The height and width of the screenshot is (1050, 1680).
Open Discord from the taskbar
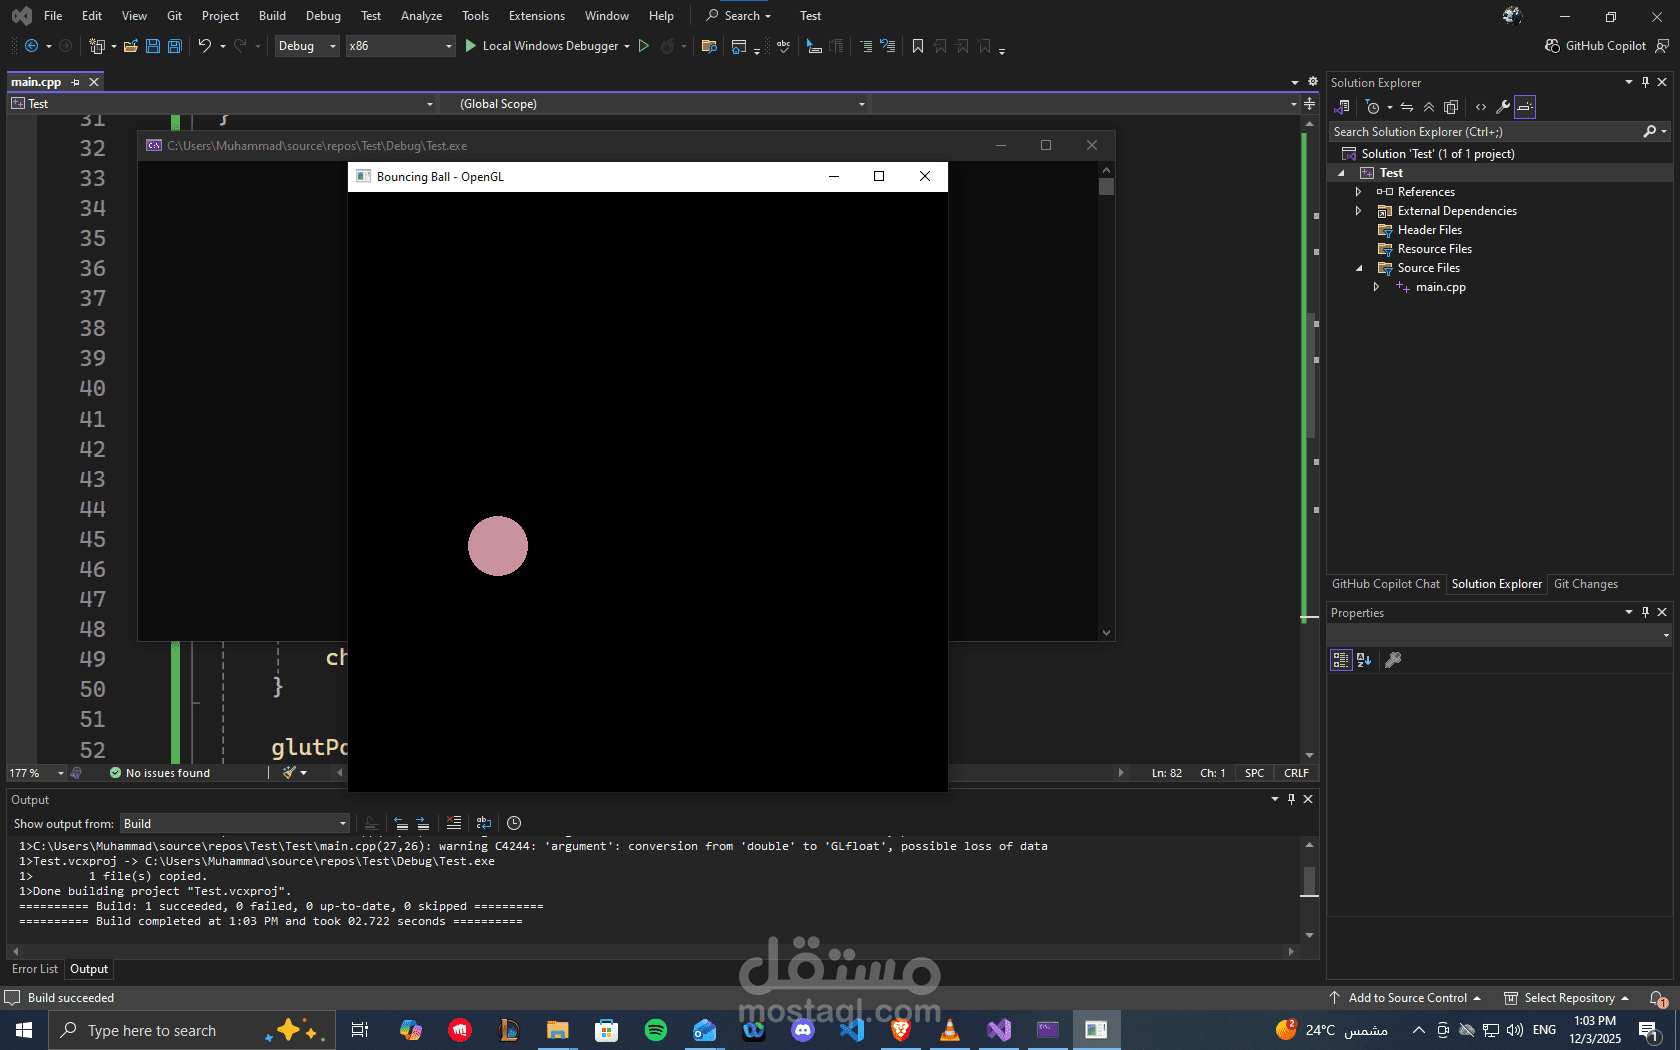tap(803, 1030)
